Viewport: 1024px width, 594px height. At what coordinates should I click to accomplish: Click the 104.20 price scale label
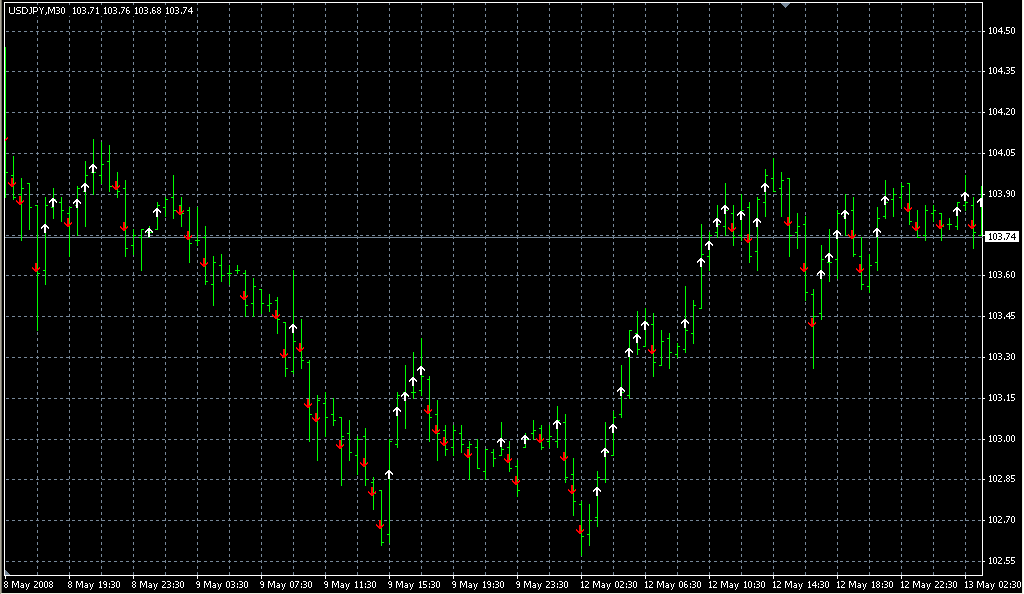click(1002, 112)
